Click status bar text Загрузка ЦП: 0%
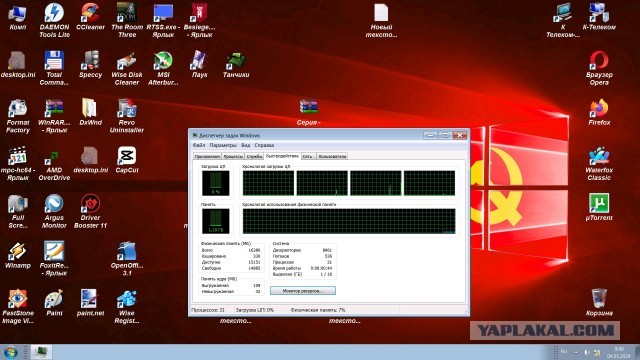 coord(255,310)
